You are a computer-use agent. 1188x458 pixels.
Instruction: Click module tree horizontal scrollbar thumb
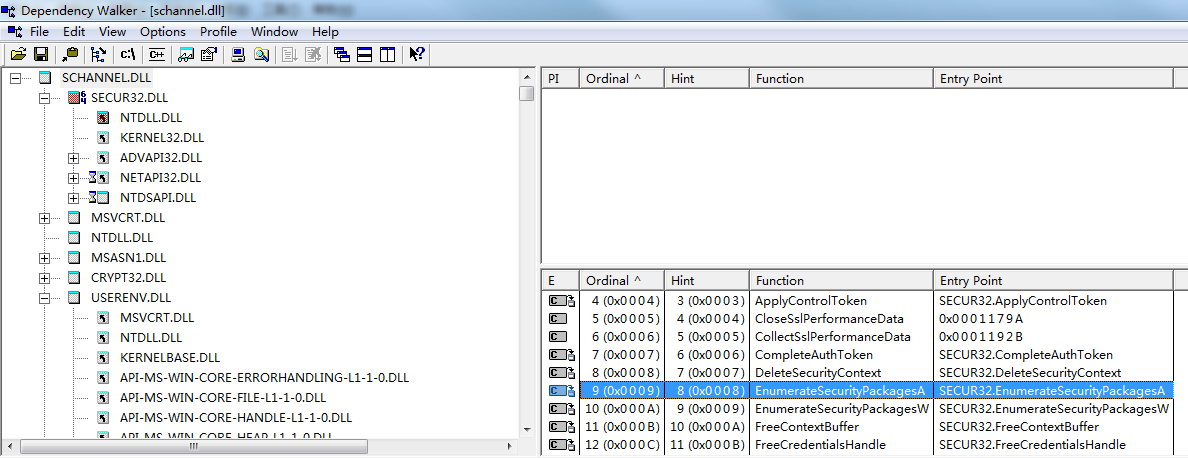(192, 446)
